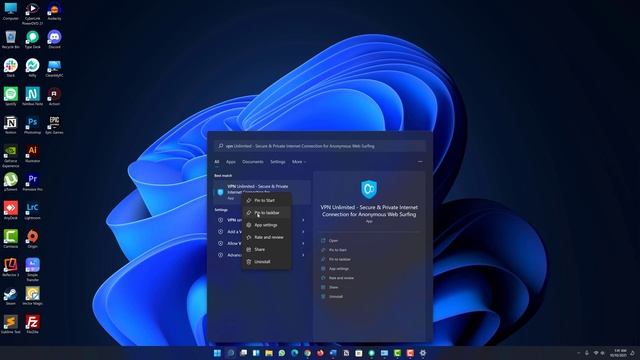This screenshot has width=640, height=360.
Task: Open the Camtasia desktop icon
Action: [x=11, y=239]
